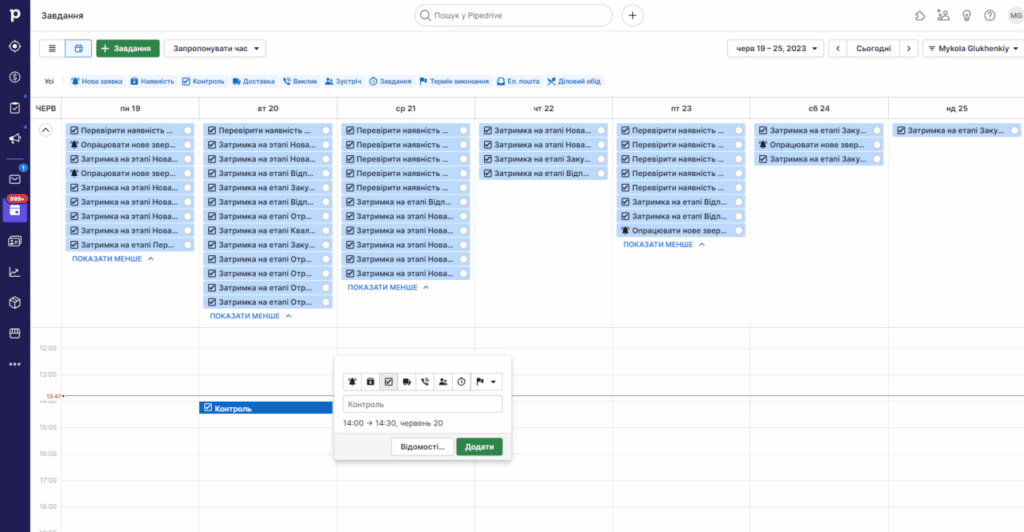Open the Campaigns megaphone icon in sidebar
1024x532 pixels.
[x=15, y=138]
